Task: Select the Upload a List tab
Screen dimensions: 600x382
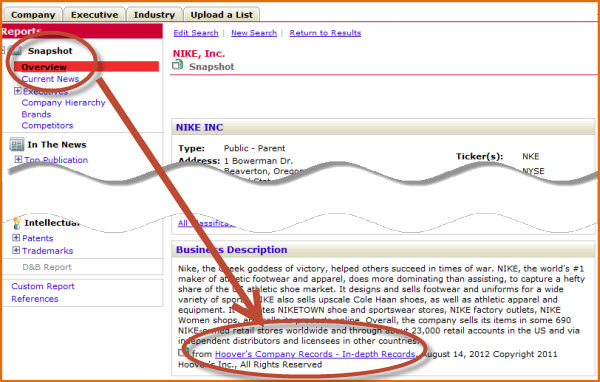Action: pos(222,15)
